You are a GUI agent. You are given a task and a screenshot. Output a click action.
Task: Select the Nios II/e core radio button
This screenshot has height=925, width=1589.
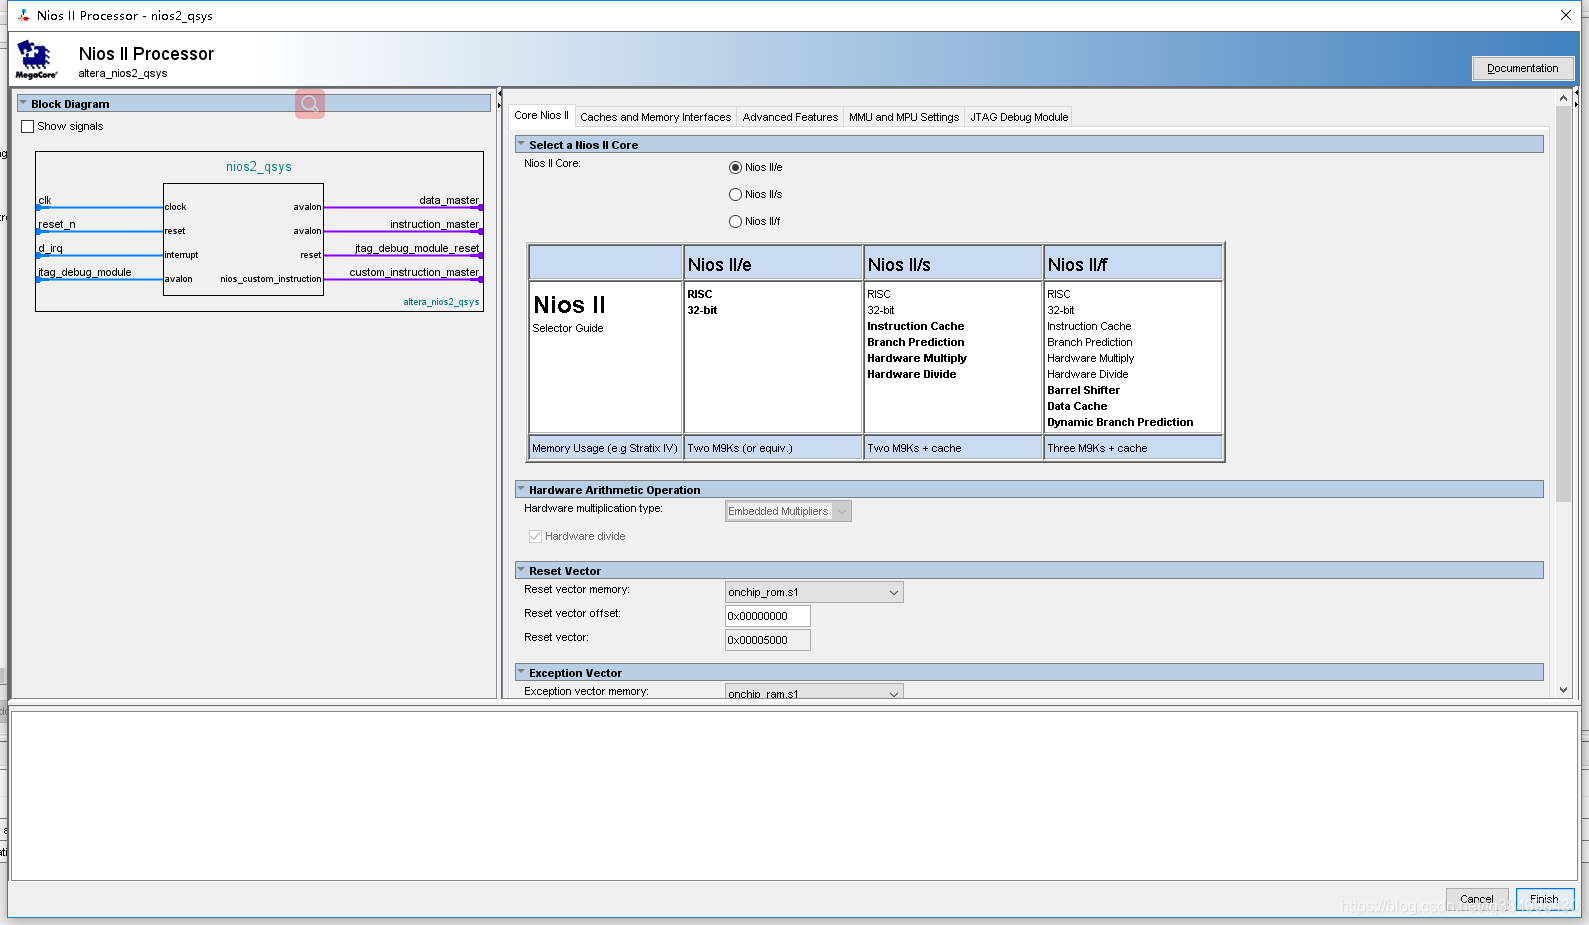coord(735,168)
